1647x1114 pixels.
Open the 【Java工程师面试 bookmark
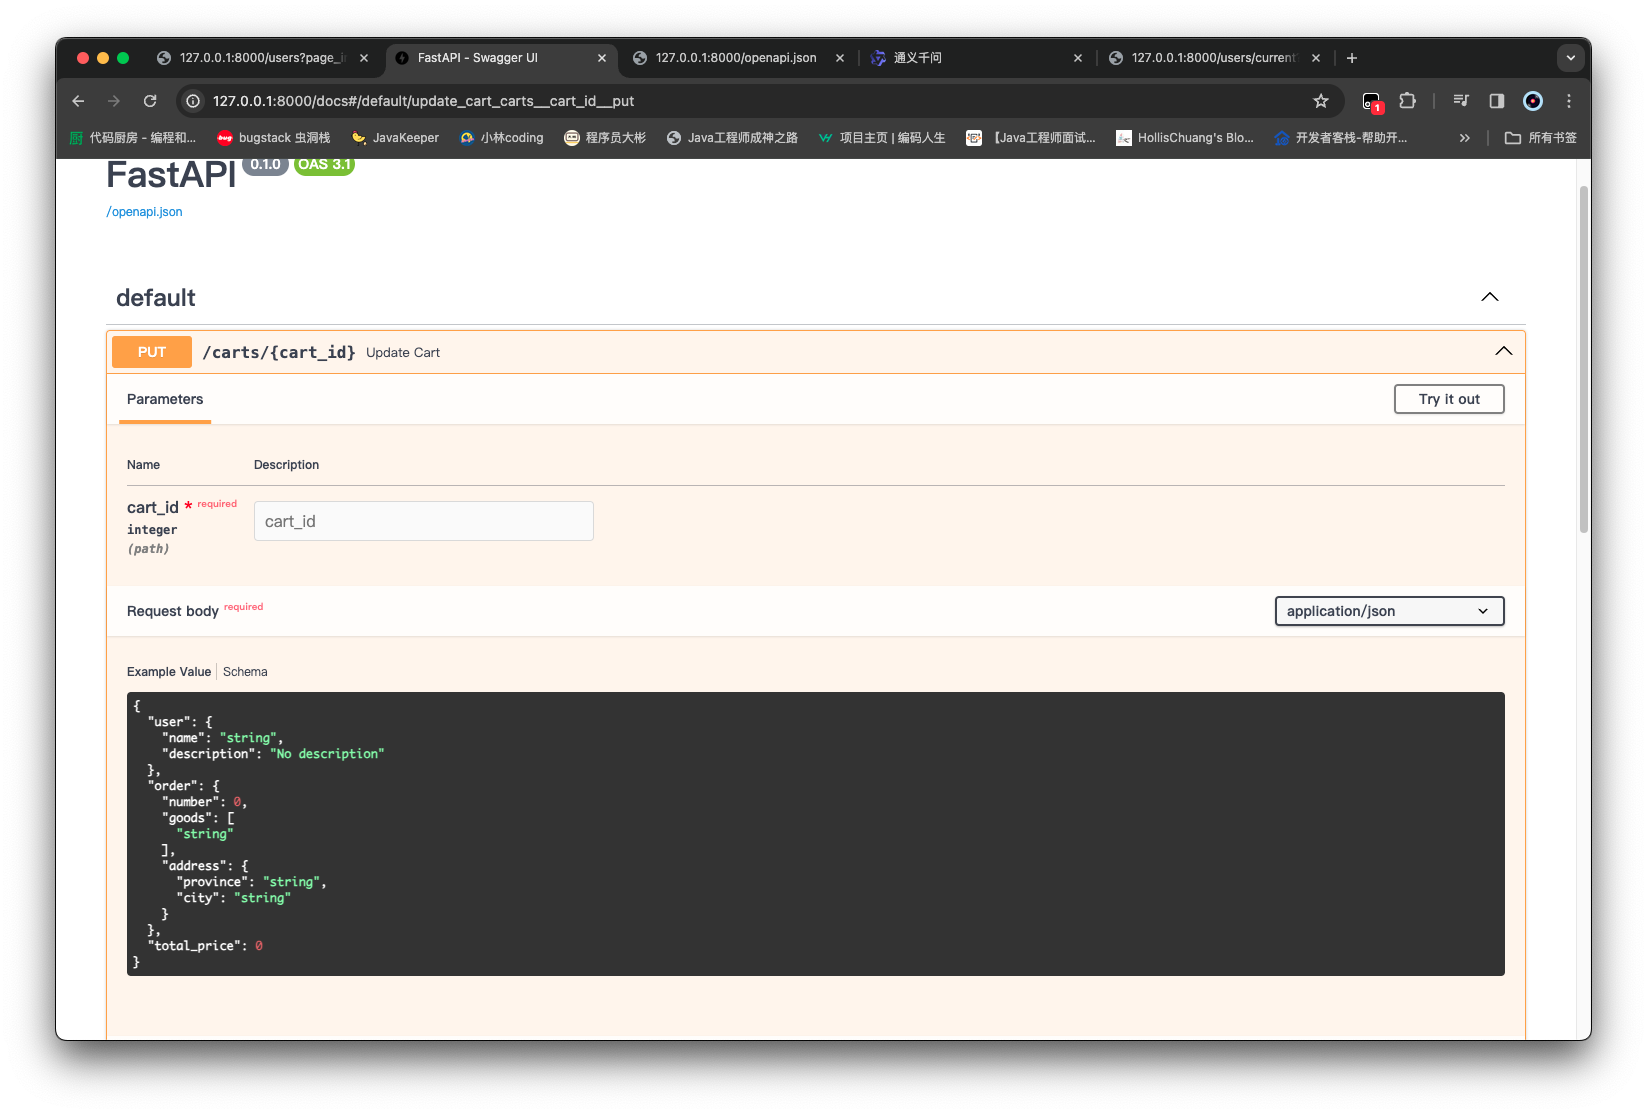coord(1030,138)
